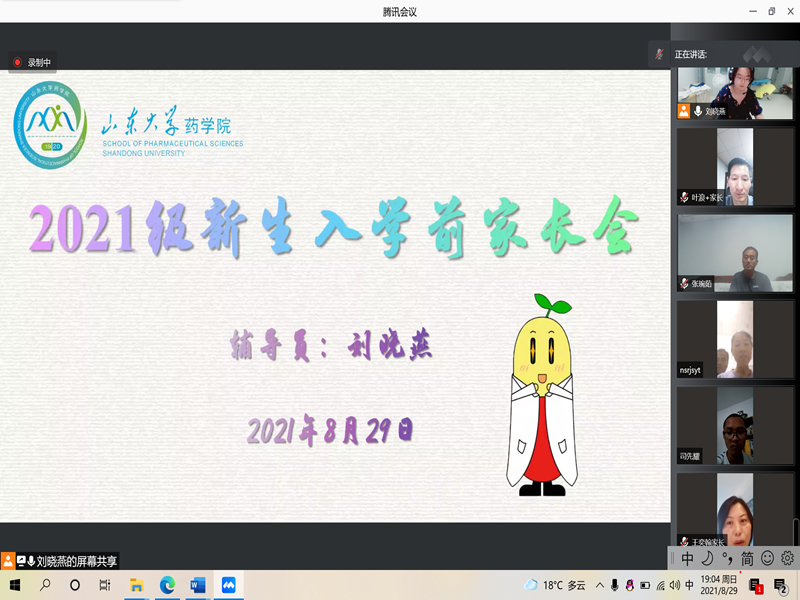Click the Tencent Meeting icon in the taskbar
The width and height of the screenshot is (800, 600).
(228, 585)
